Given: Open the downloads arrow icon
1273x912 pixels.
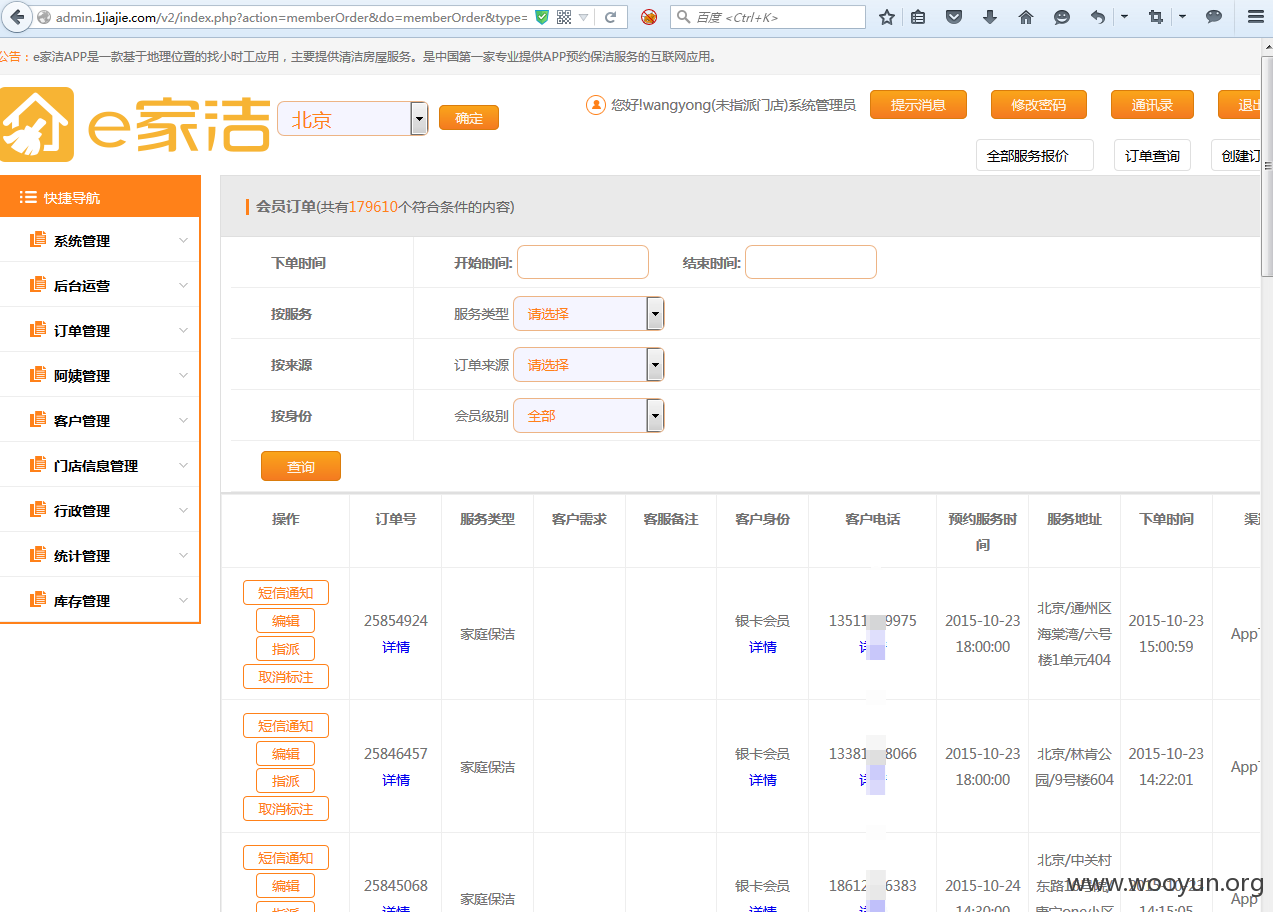Looking at the screenshot, I should click(990, 17).
